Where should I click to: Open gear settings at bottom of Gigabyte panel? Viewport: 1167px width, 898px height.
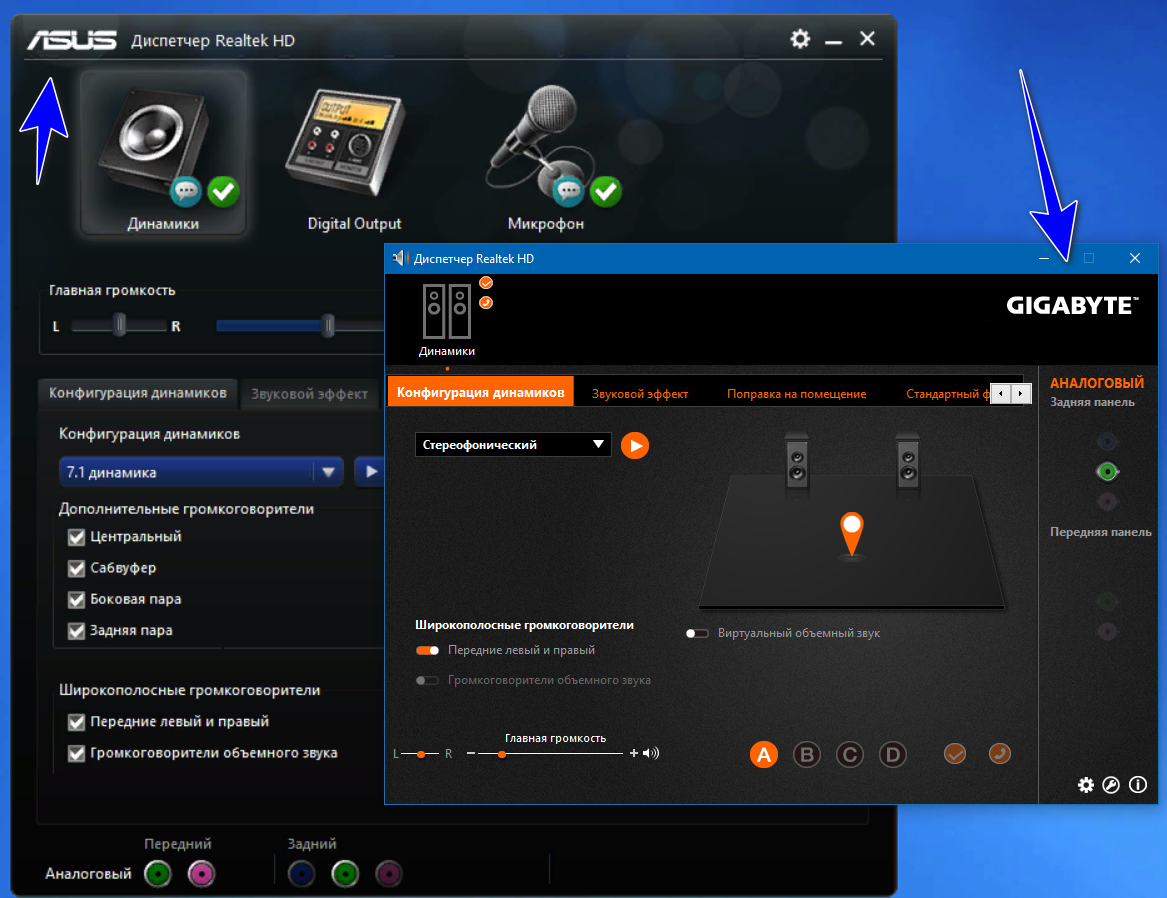[x=1086, y=785]
